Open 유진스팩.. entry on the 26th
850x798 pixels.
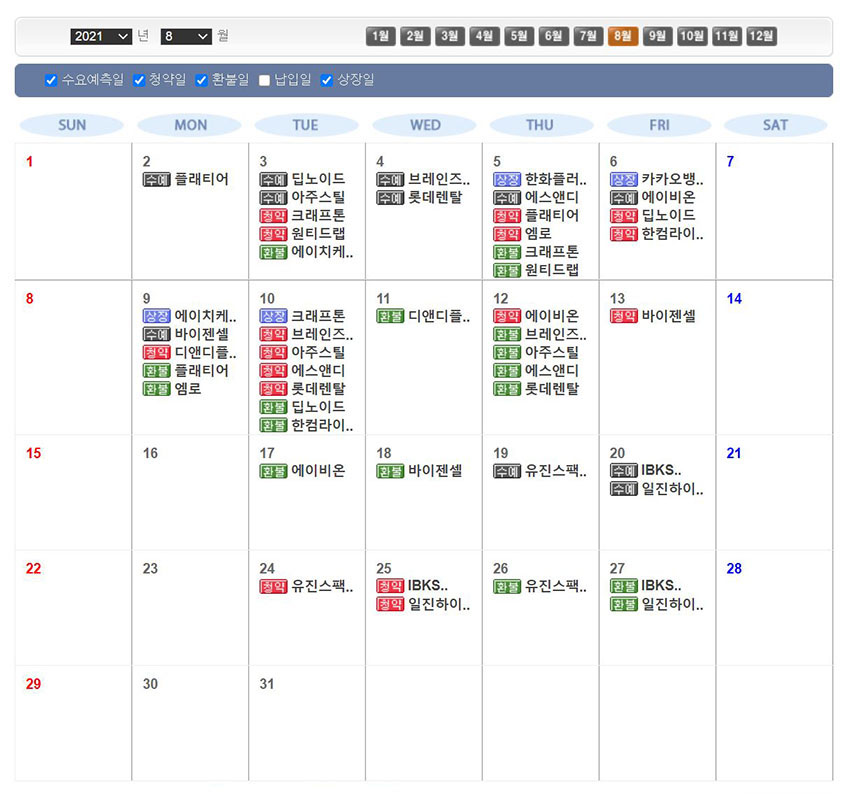click(x=556, y=586)
